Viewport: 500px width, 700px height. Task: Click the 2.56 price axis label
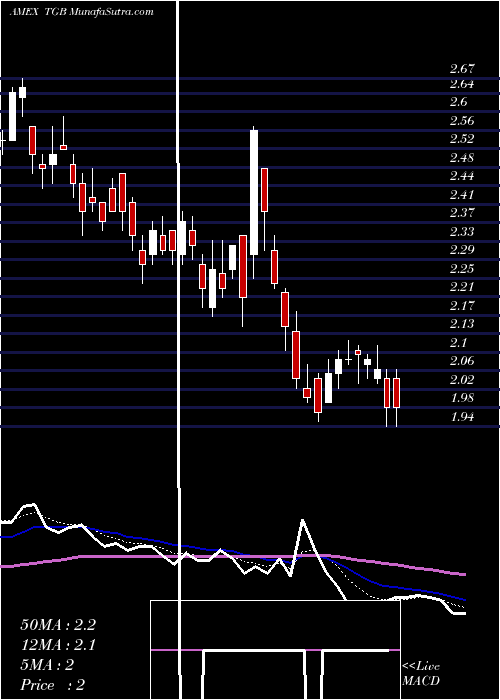click(462, 121)
